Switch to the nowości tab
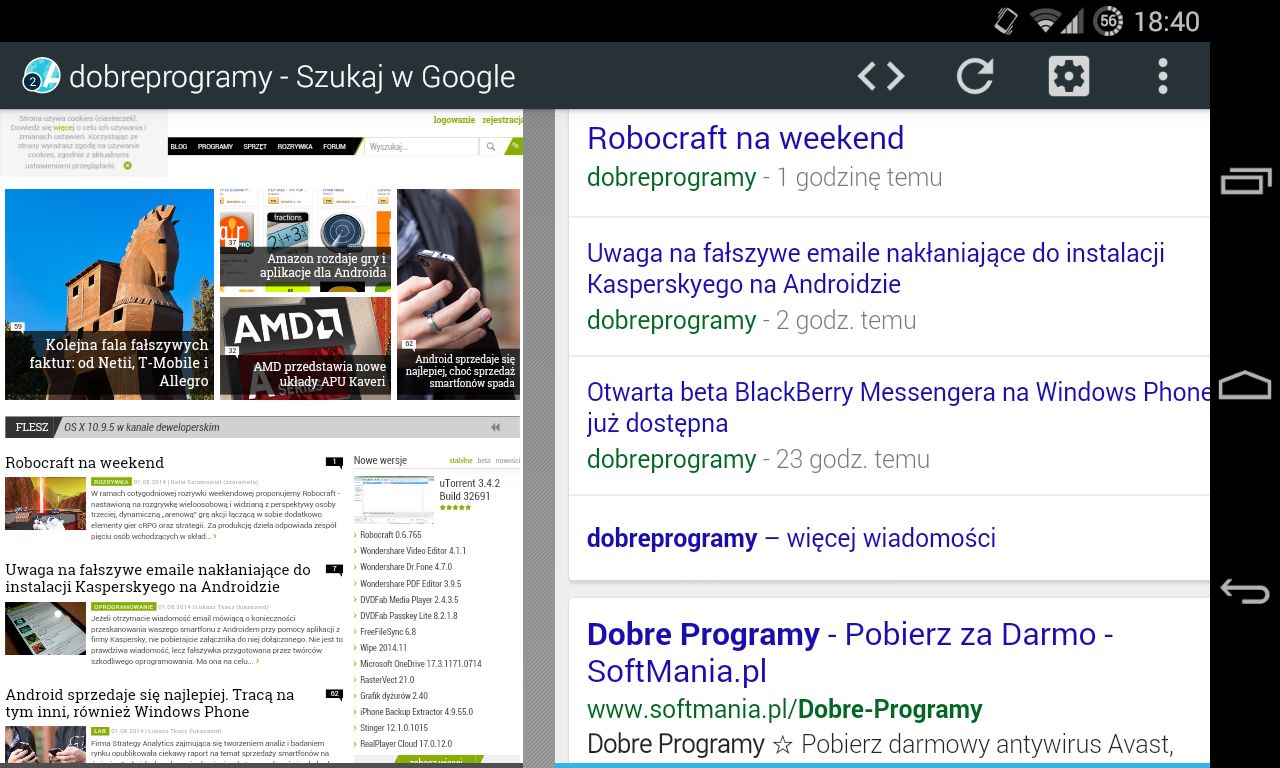Image resolution: width=1280 pixels, height=768 pixels. [507, 460]
